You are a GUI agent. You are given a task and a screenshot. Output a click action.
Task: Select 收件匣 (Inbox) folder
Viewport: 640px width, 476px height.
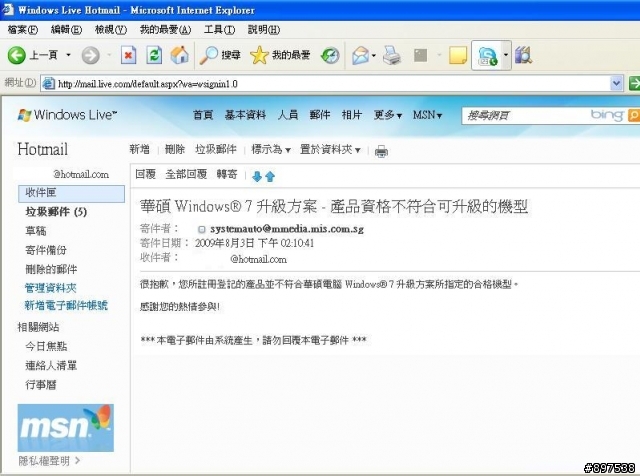[x=71, y=194]
